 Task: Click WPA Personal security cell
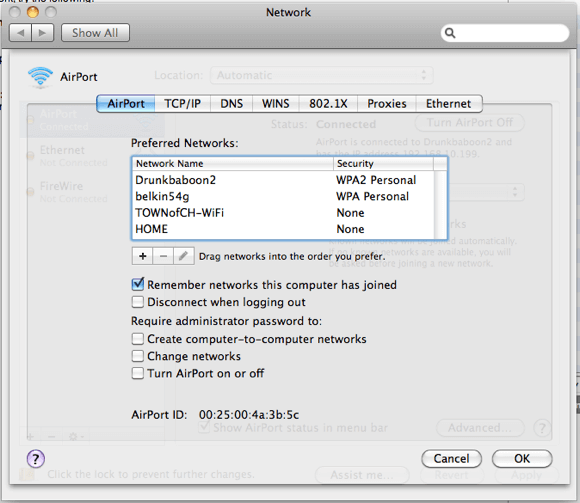pyautogui.click(x=372, y=196)
